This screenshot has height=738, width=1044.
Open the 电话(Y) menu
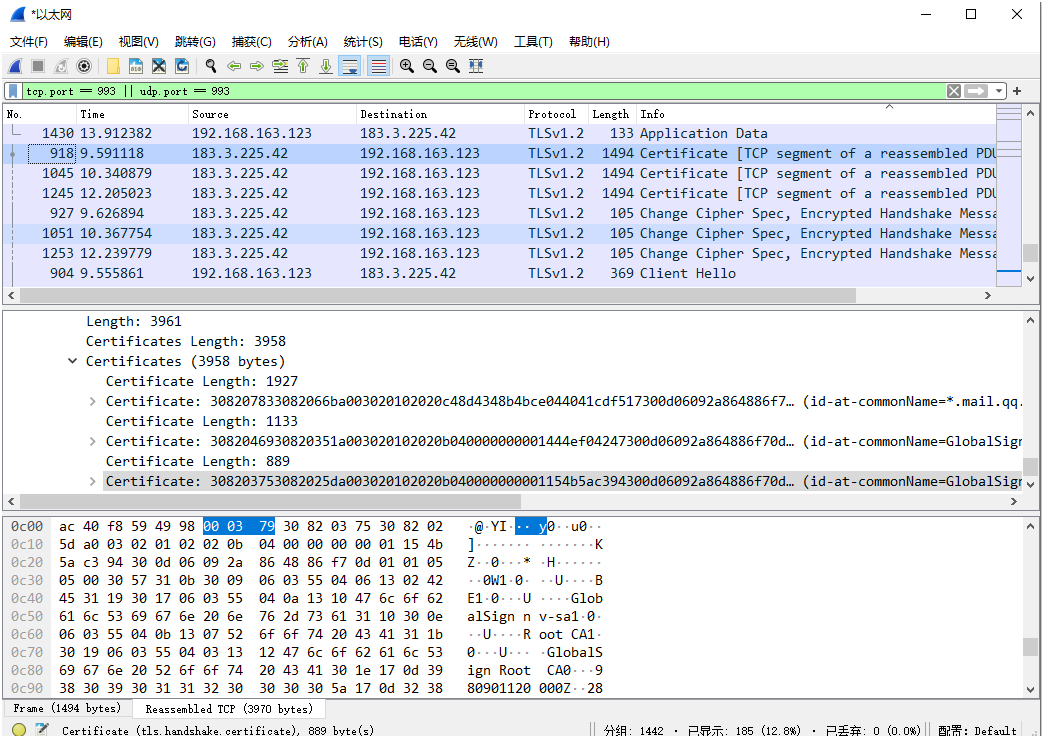click(x=418, y=42)
